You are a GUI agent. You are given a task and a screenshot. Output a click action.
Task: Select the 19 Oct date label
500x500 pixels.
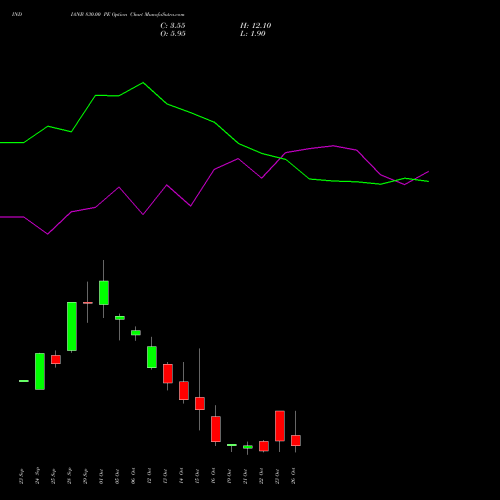point(229,476)
